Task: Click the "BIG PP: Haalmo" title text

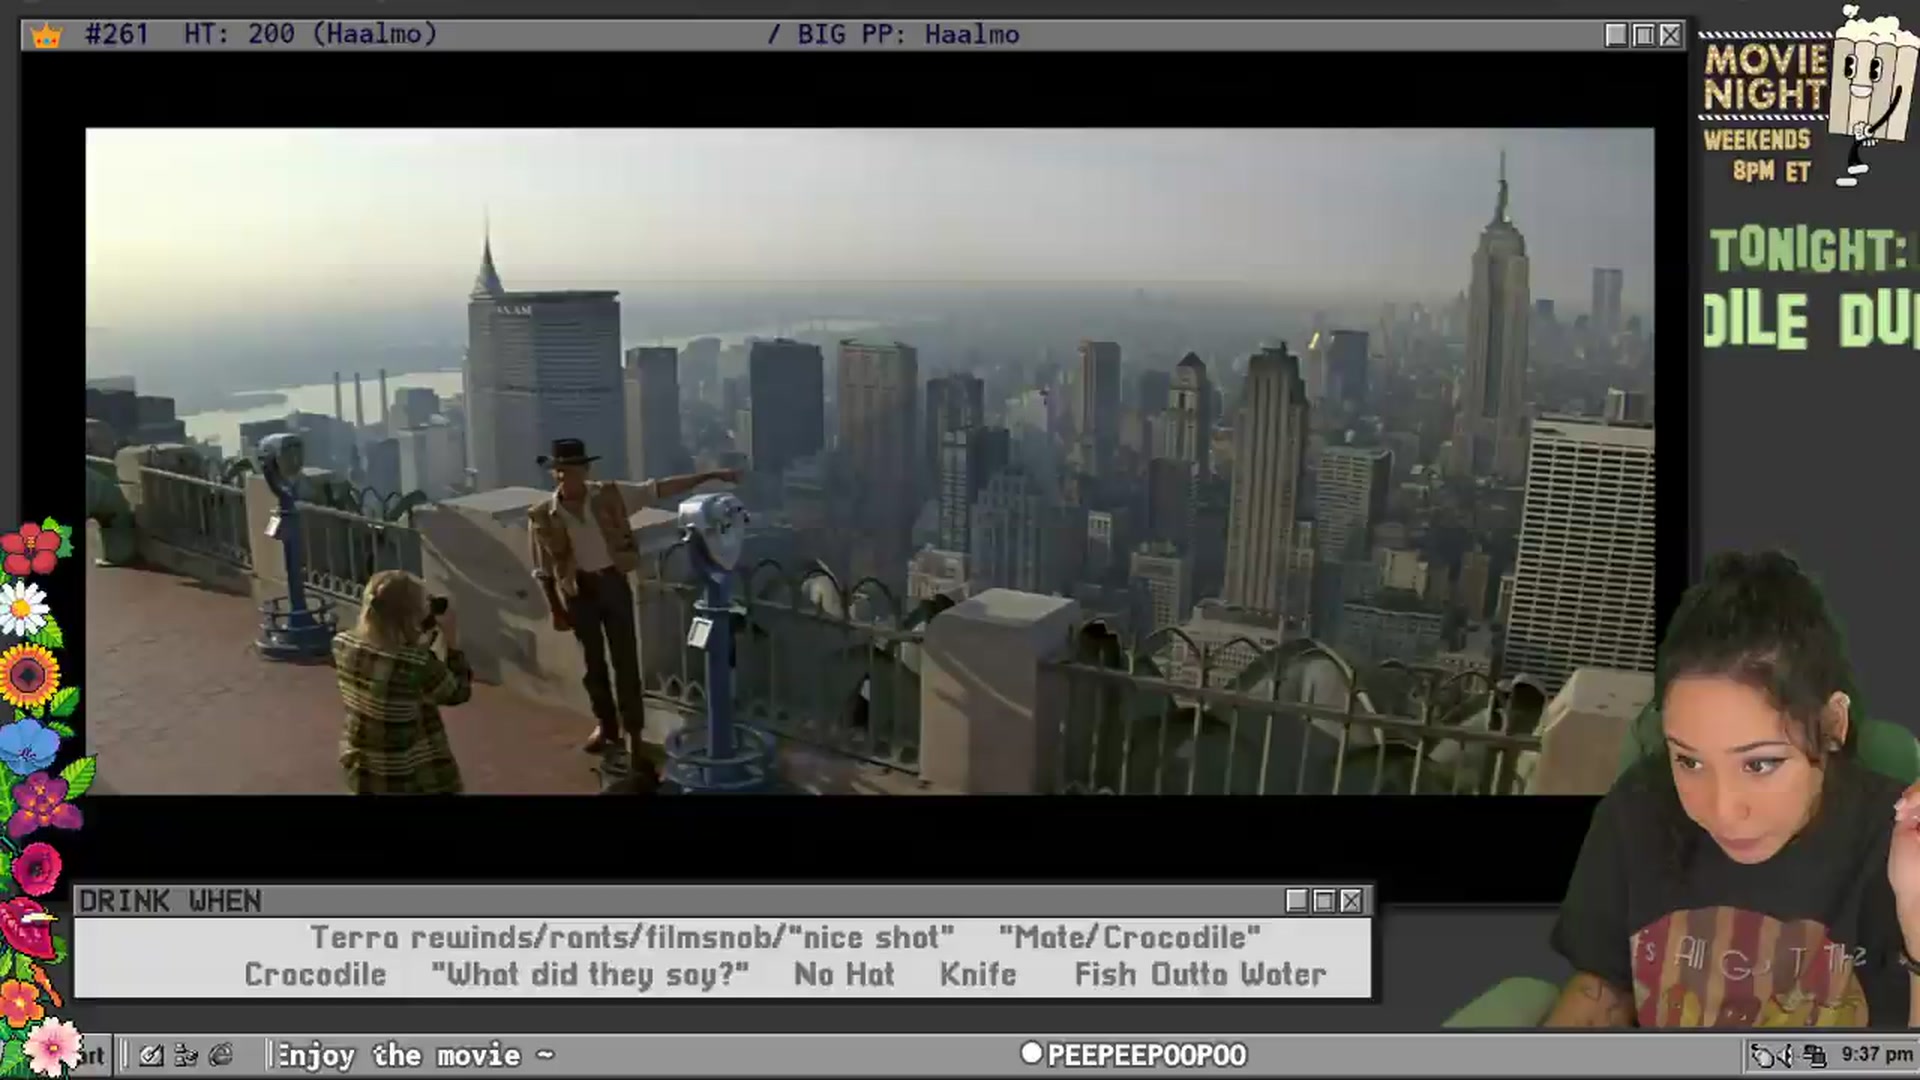Action: [x=907, y=35]
